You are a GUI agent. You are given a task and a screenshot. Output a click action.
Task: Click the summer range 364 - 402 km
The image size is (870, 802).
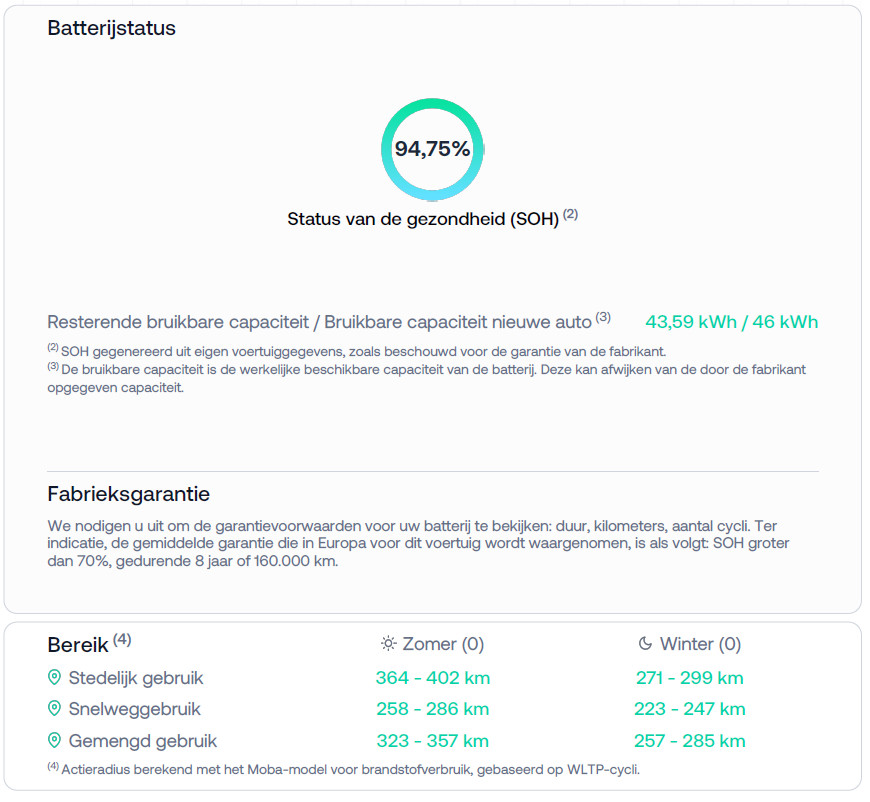click(433, 678)
